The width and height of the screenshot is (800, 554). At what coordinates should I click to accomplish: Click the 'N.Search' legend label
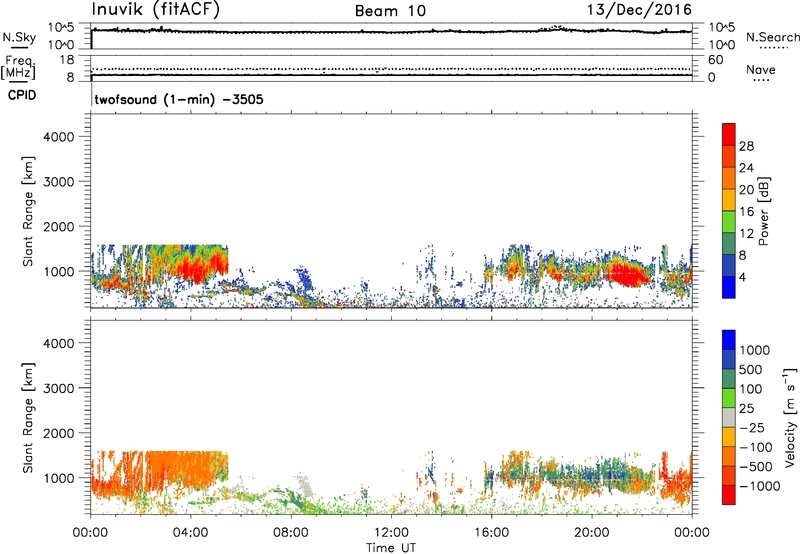(x=772, y=37)
